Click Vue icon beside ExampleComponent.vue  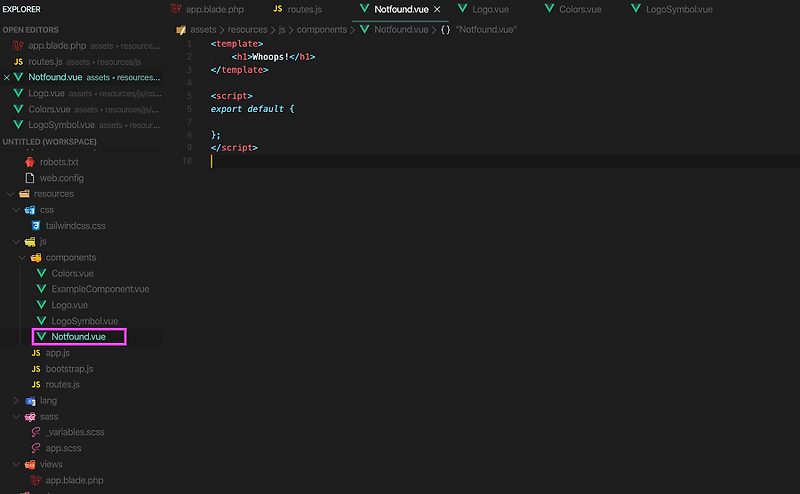[41, 289]
